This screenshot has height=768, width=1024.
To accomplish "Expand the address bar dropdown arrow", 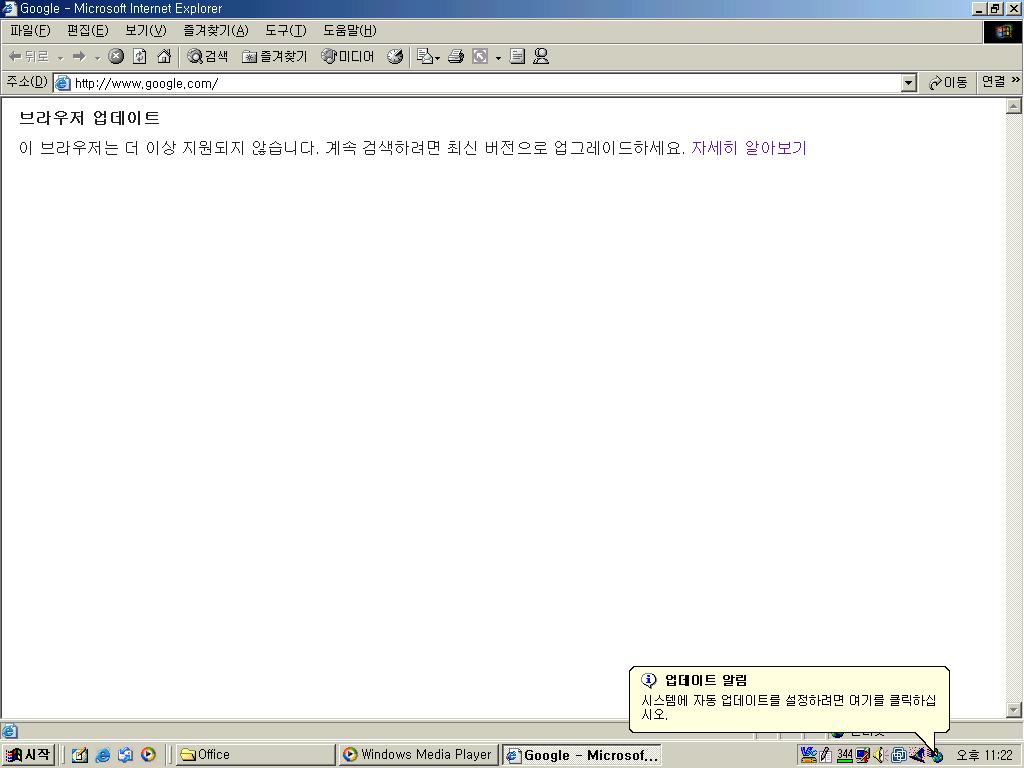I will 908,83.
